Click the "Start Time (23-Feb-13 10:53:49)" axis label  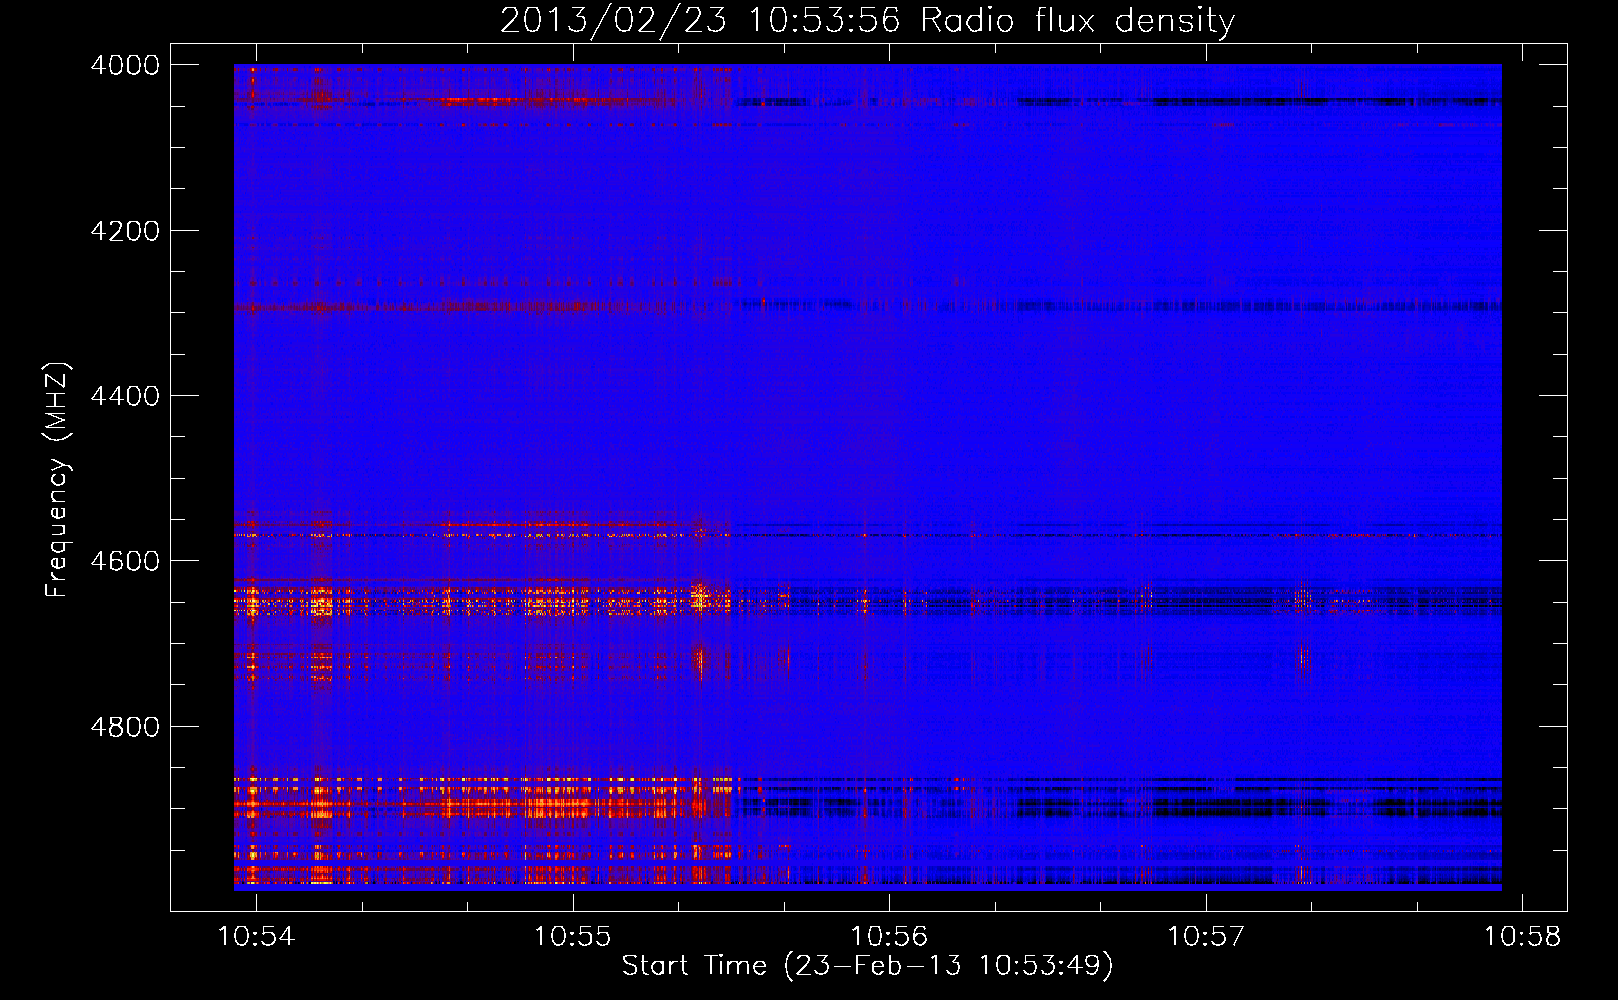(x=867, y=966)
